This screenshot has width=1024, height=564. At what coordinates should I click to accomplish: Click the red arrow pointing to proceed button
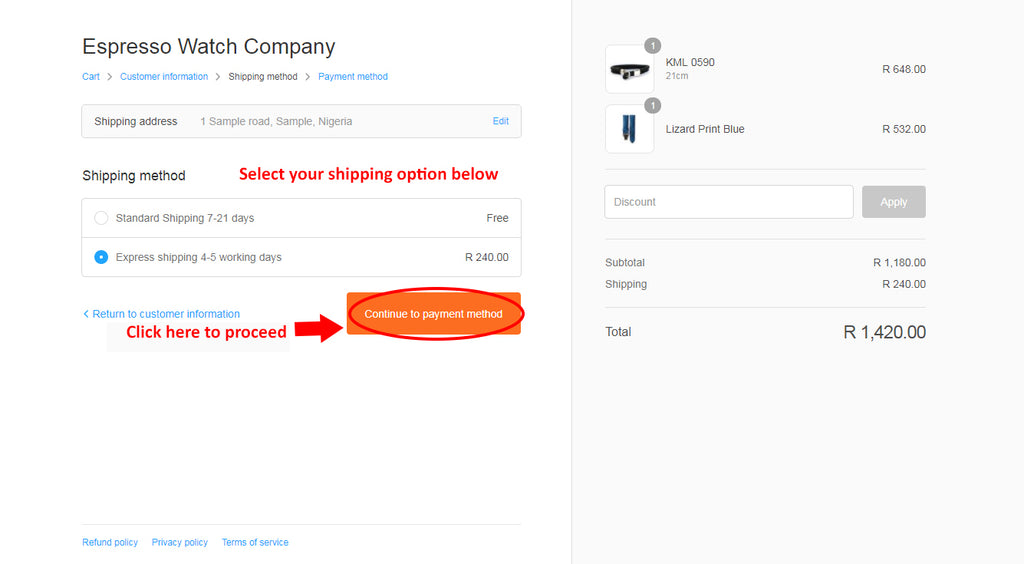pos(319,328)
